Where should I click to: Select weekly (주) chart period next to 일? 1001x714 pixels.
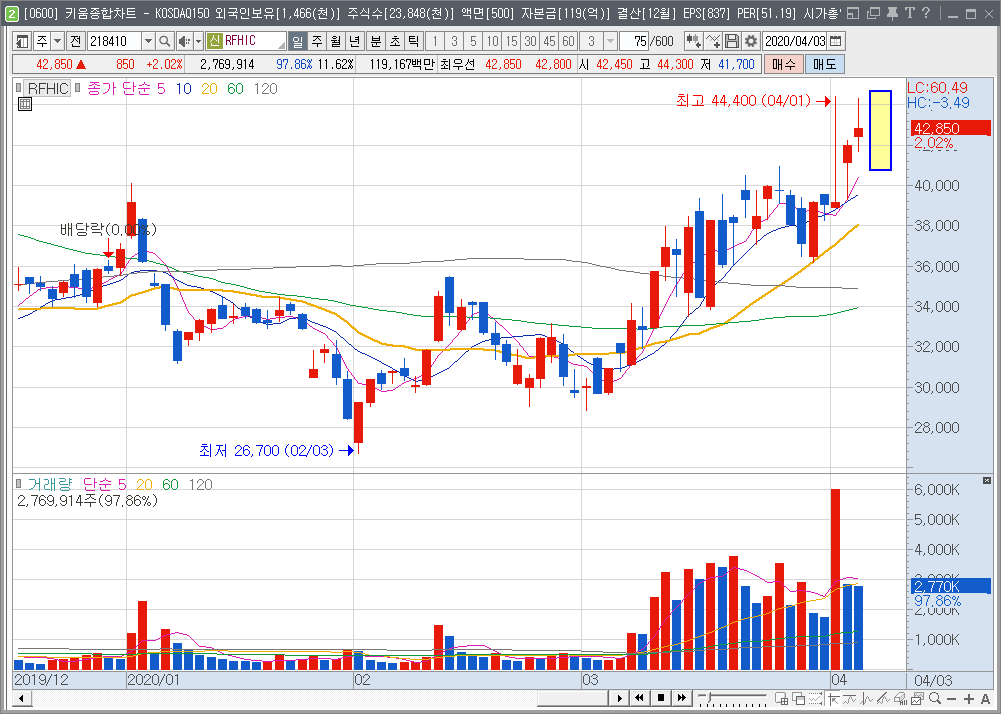[x=317, y=42]
